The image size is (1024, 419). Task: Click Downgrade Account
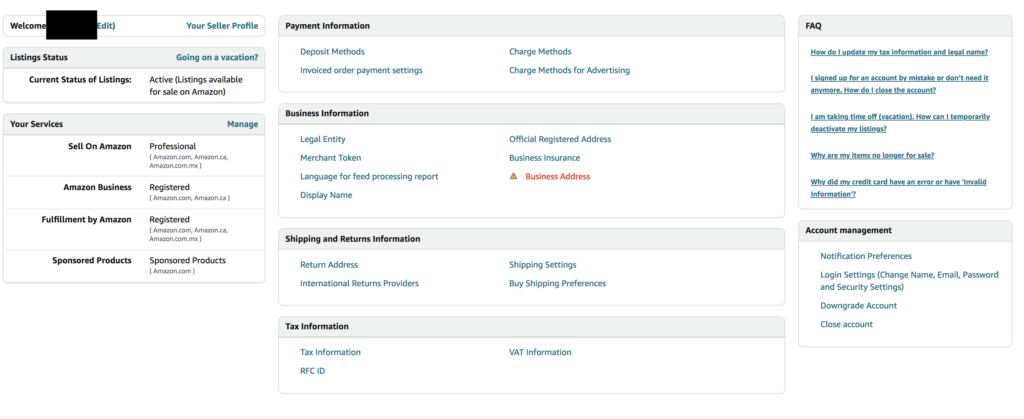(859, 305)
